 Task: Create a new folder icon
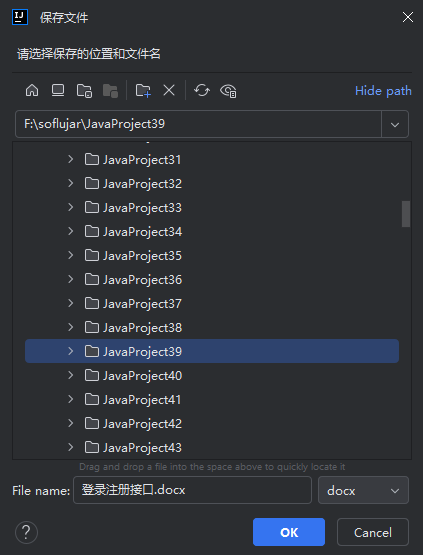[143, 91]
